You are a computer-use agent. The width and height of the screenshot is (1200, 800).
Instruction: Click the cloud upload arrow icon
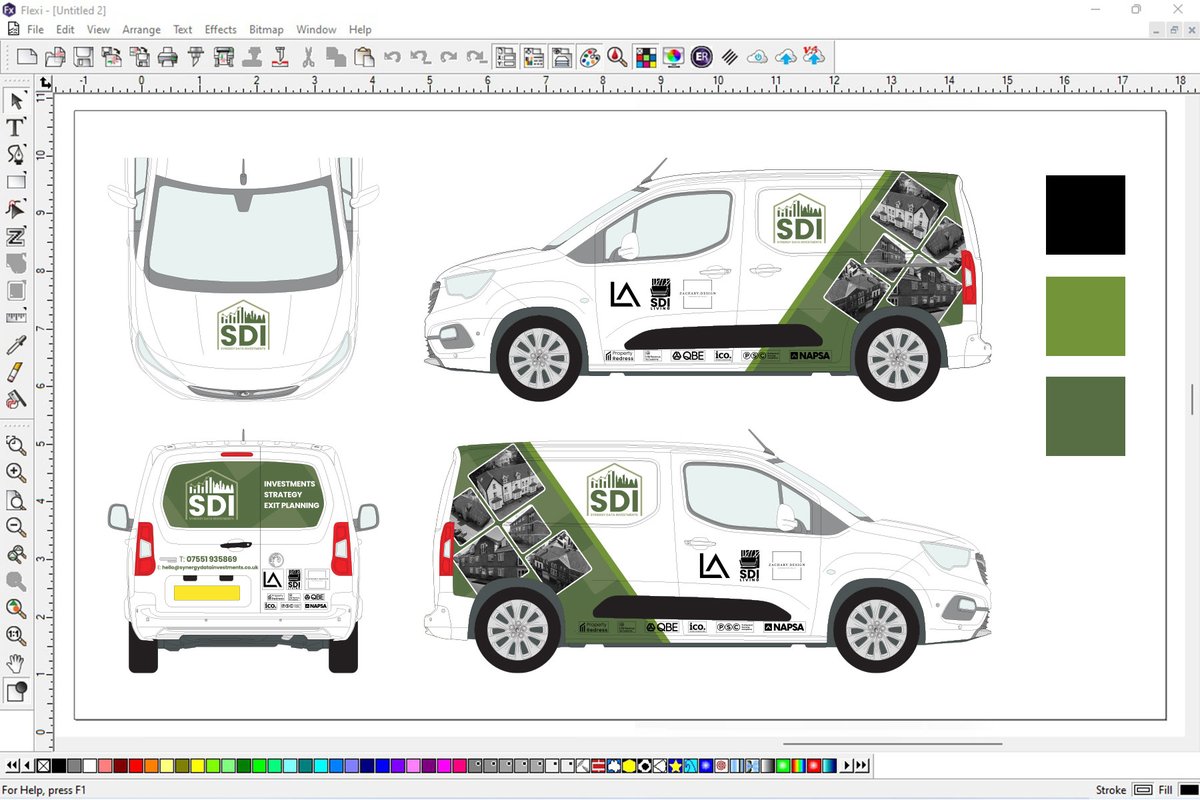pos(786,57)
